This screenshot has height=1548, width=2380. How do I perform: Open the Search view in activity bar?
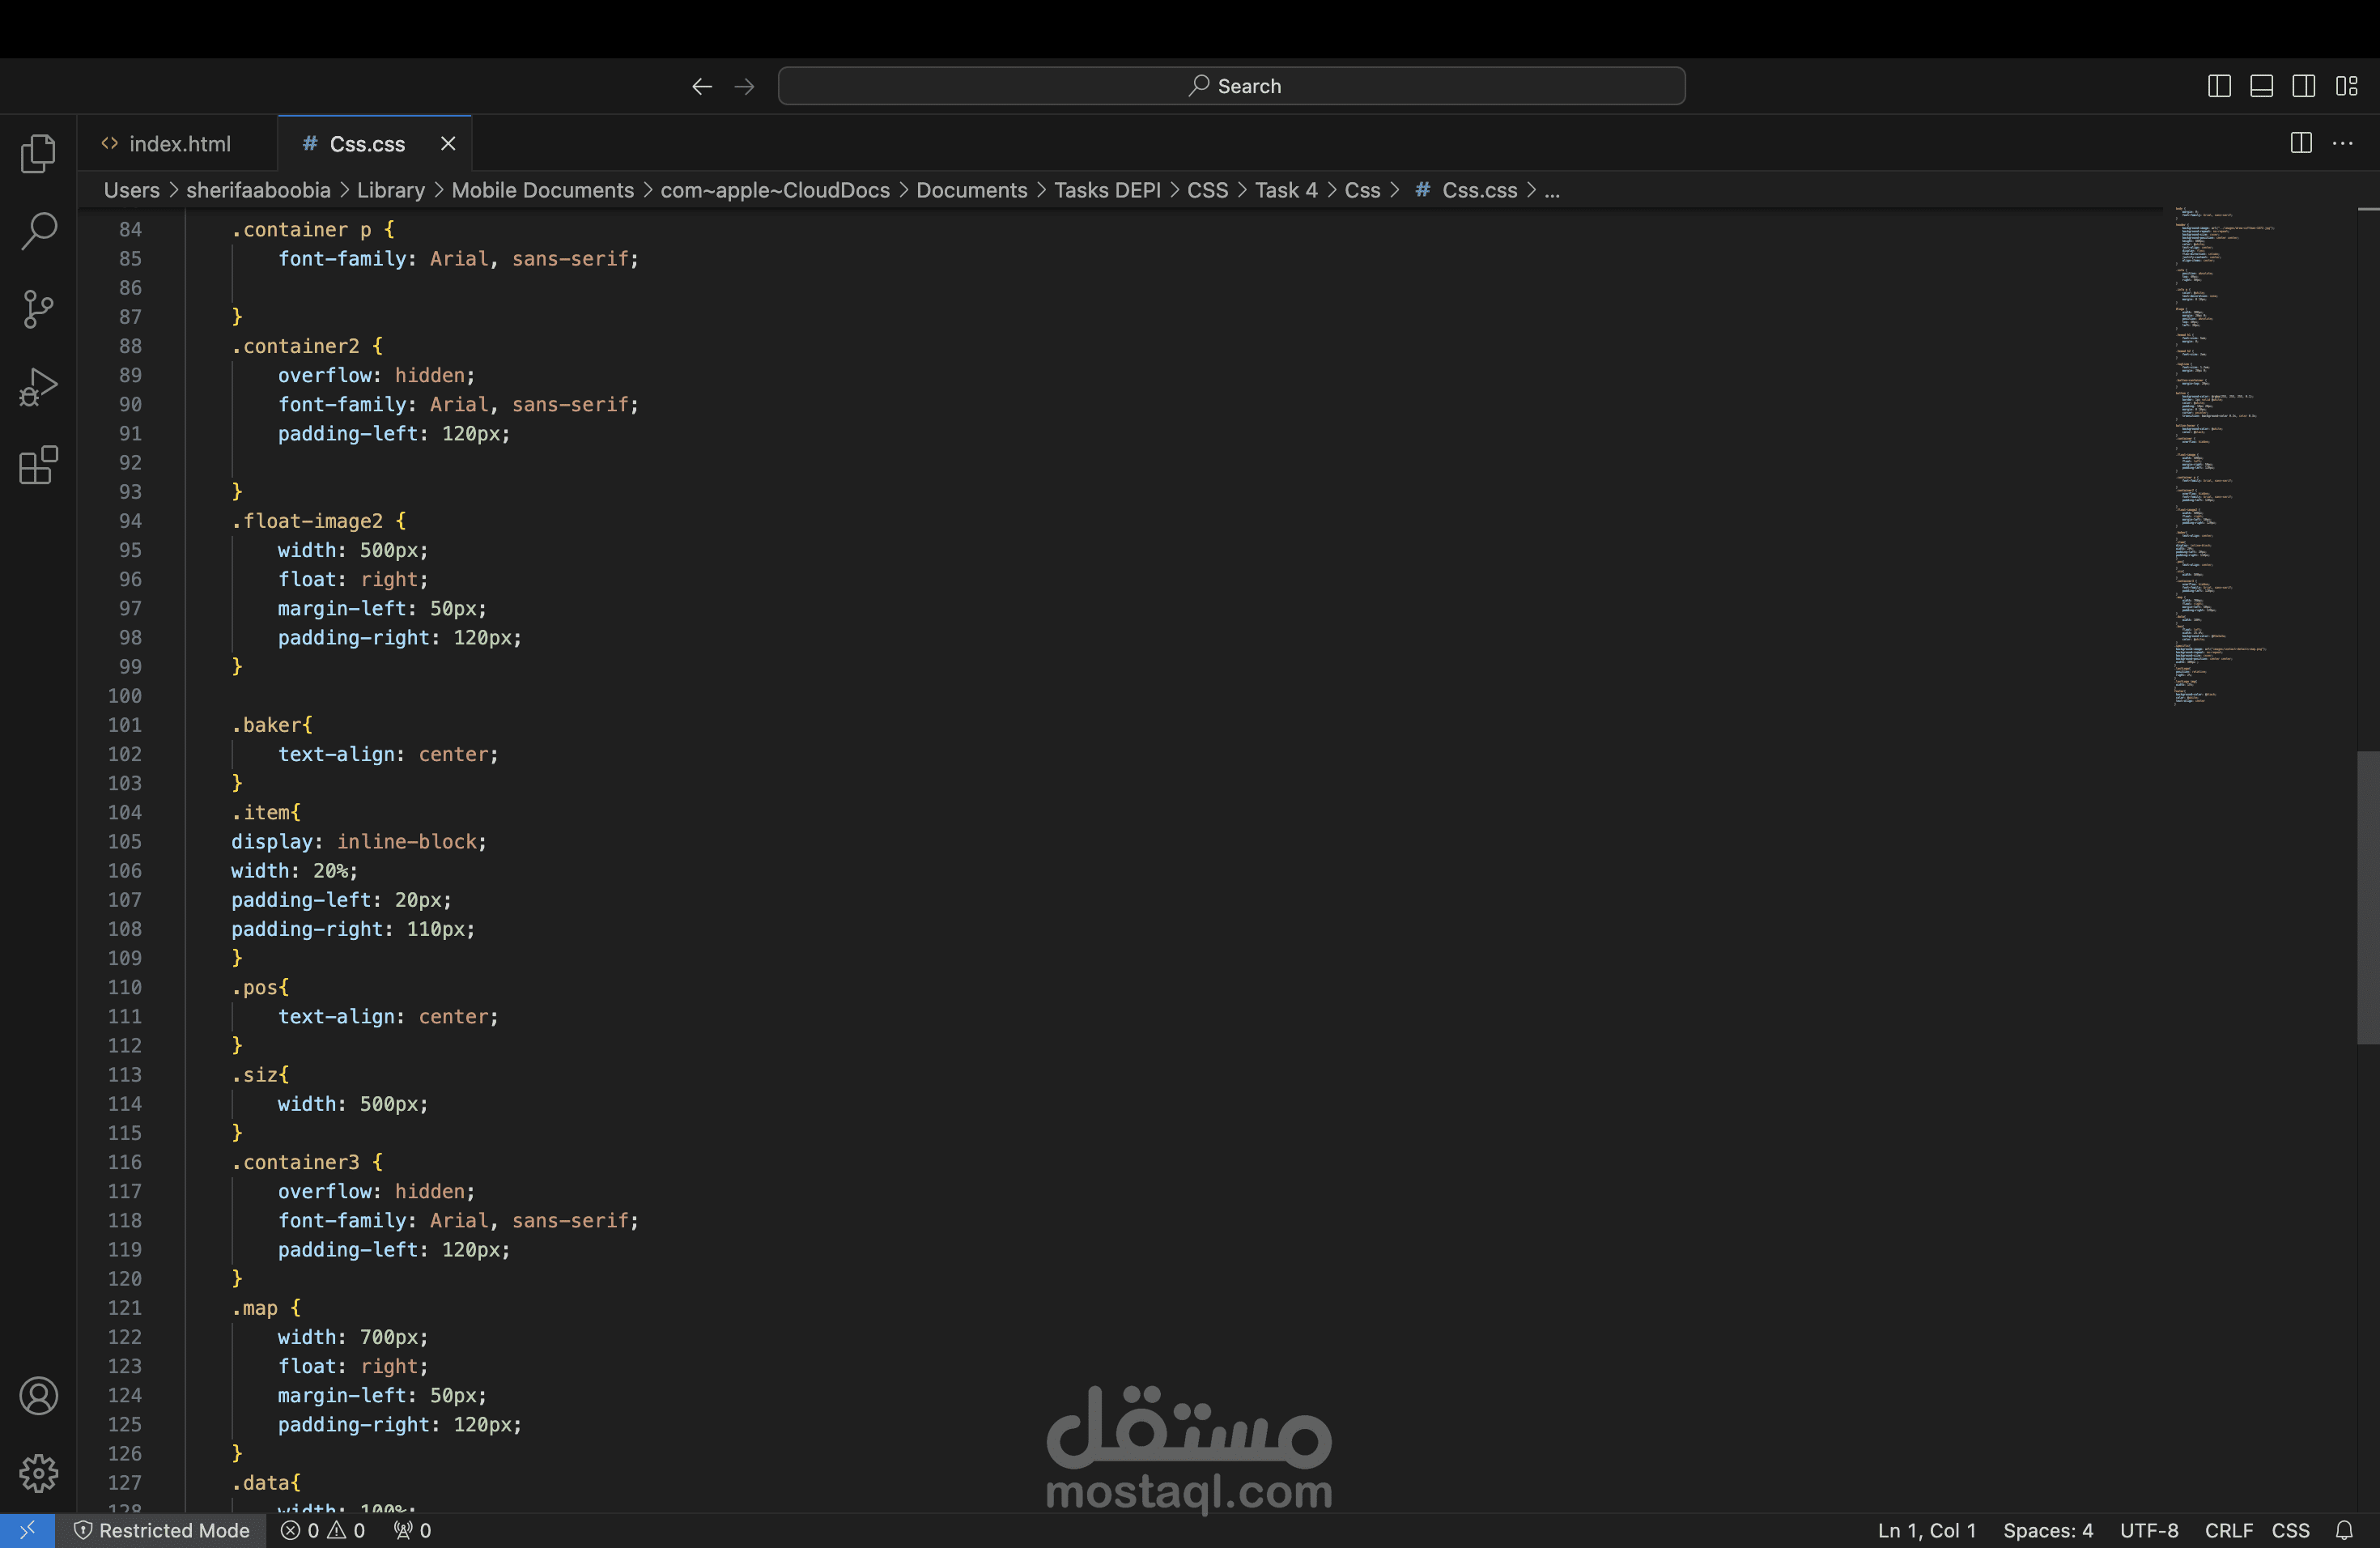(x=38, y=231)
